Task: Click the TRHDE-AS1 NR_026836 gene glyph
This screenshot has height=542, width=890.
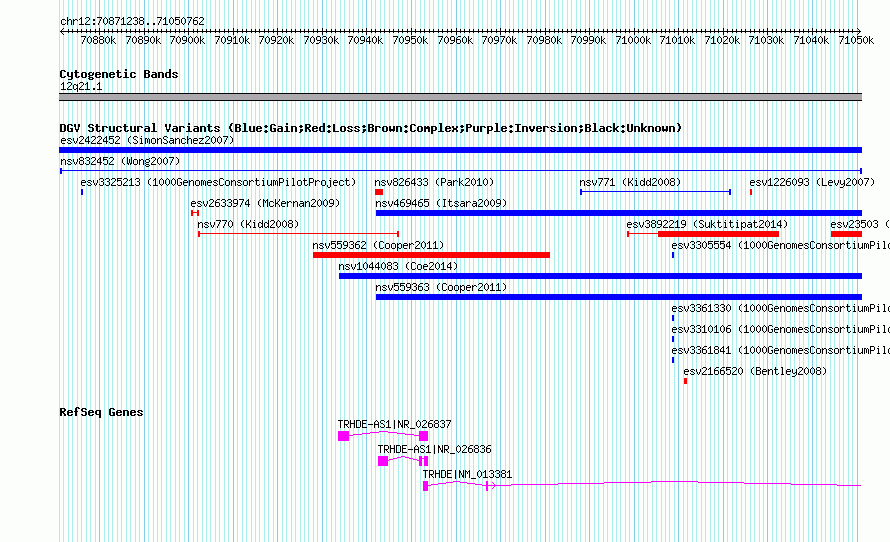Action: coord(403,460)
